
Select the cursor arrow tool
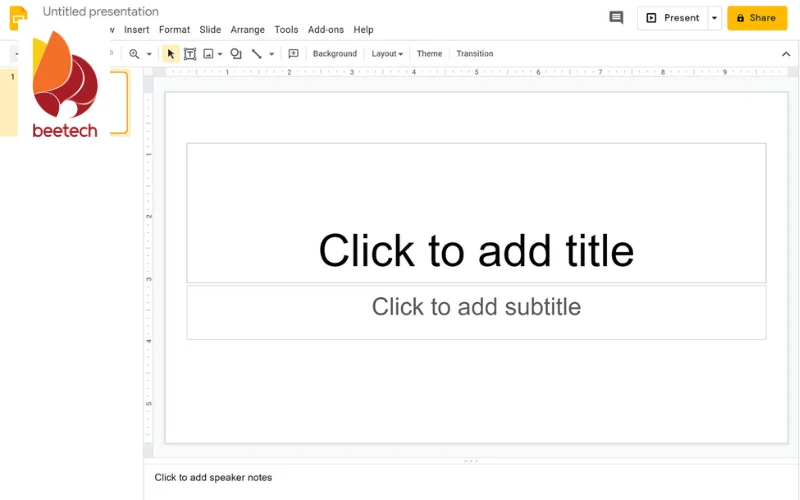[x=171, y=54]
